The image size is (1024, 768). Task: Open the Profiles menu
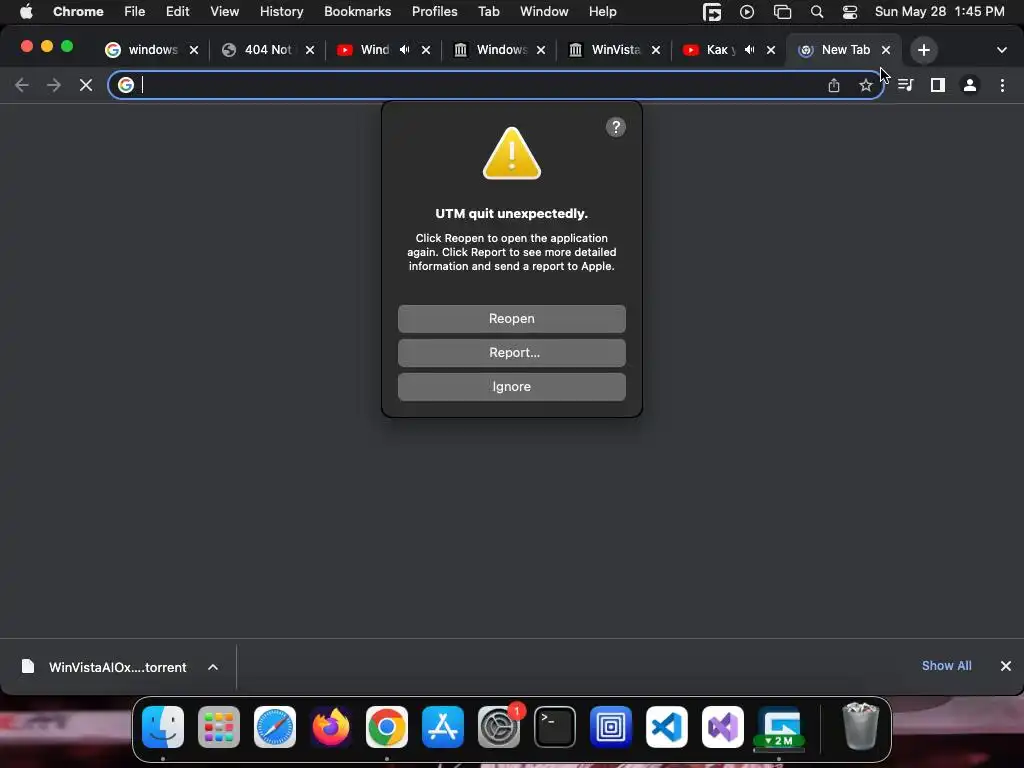point(434,12)
